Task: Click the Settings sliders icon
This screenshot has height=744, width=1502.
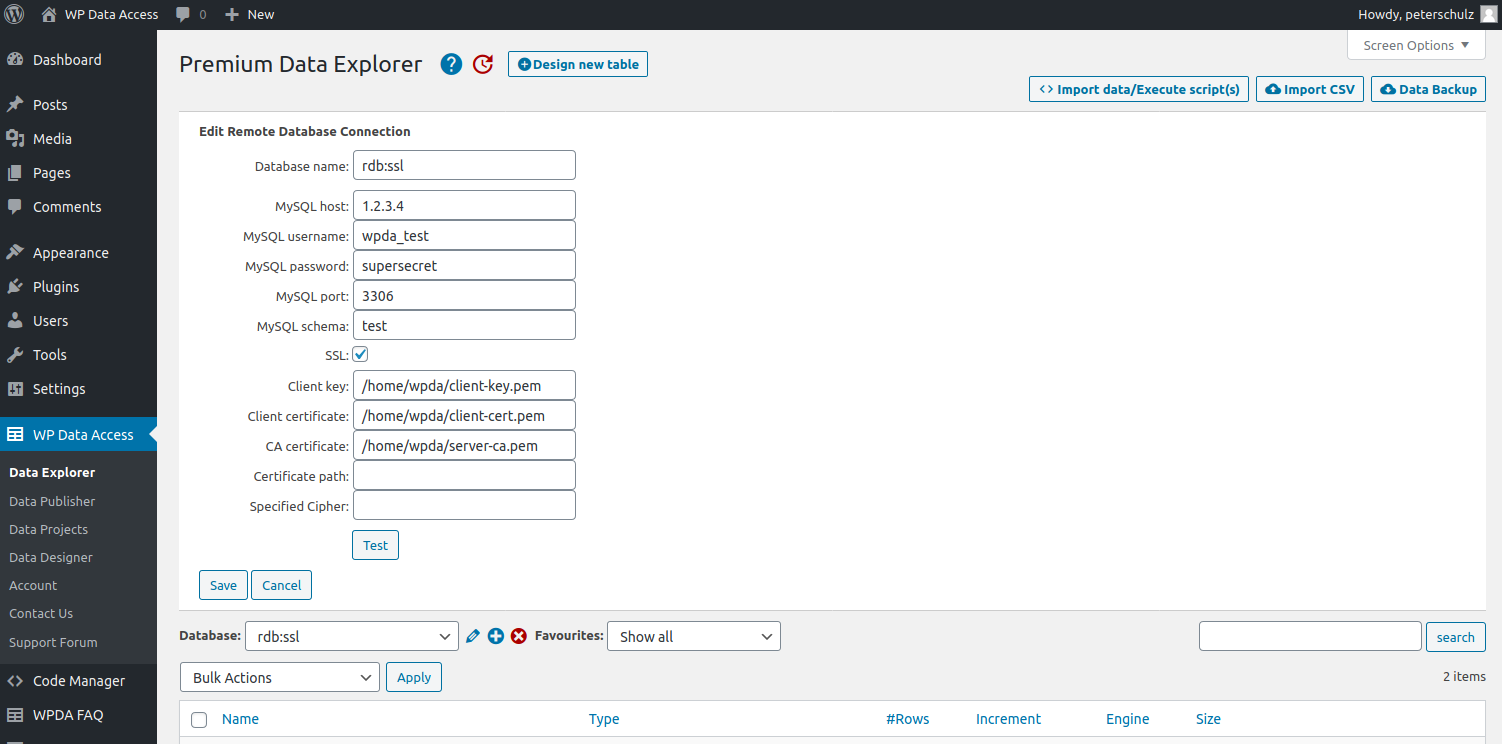Action: click(x=15, y=389)
